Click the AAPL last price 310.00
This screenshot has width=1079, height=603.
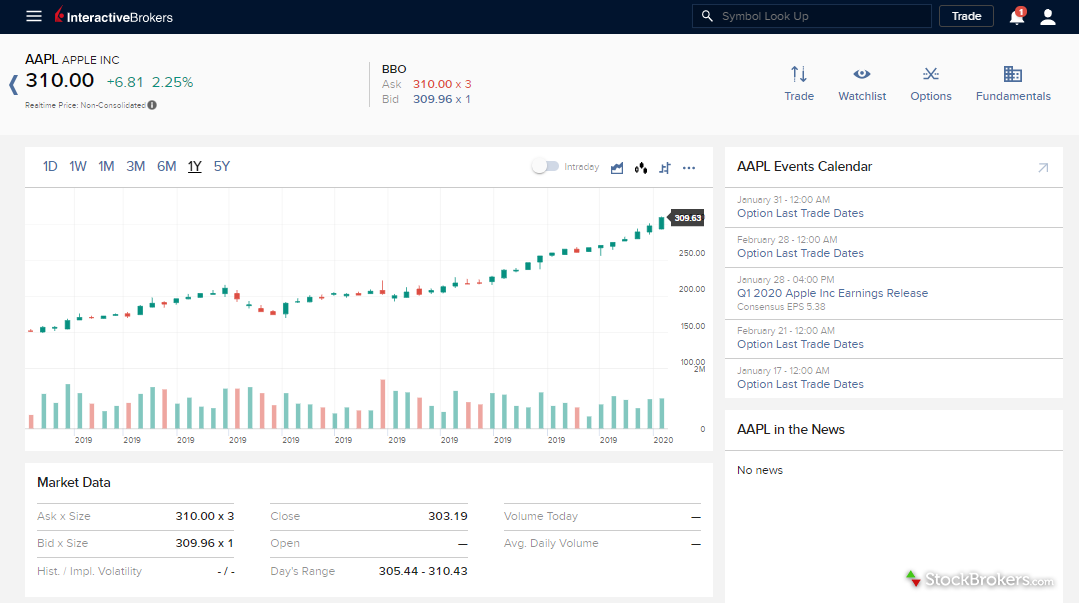[60, 81]
